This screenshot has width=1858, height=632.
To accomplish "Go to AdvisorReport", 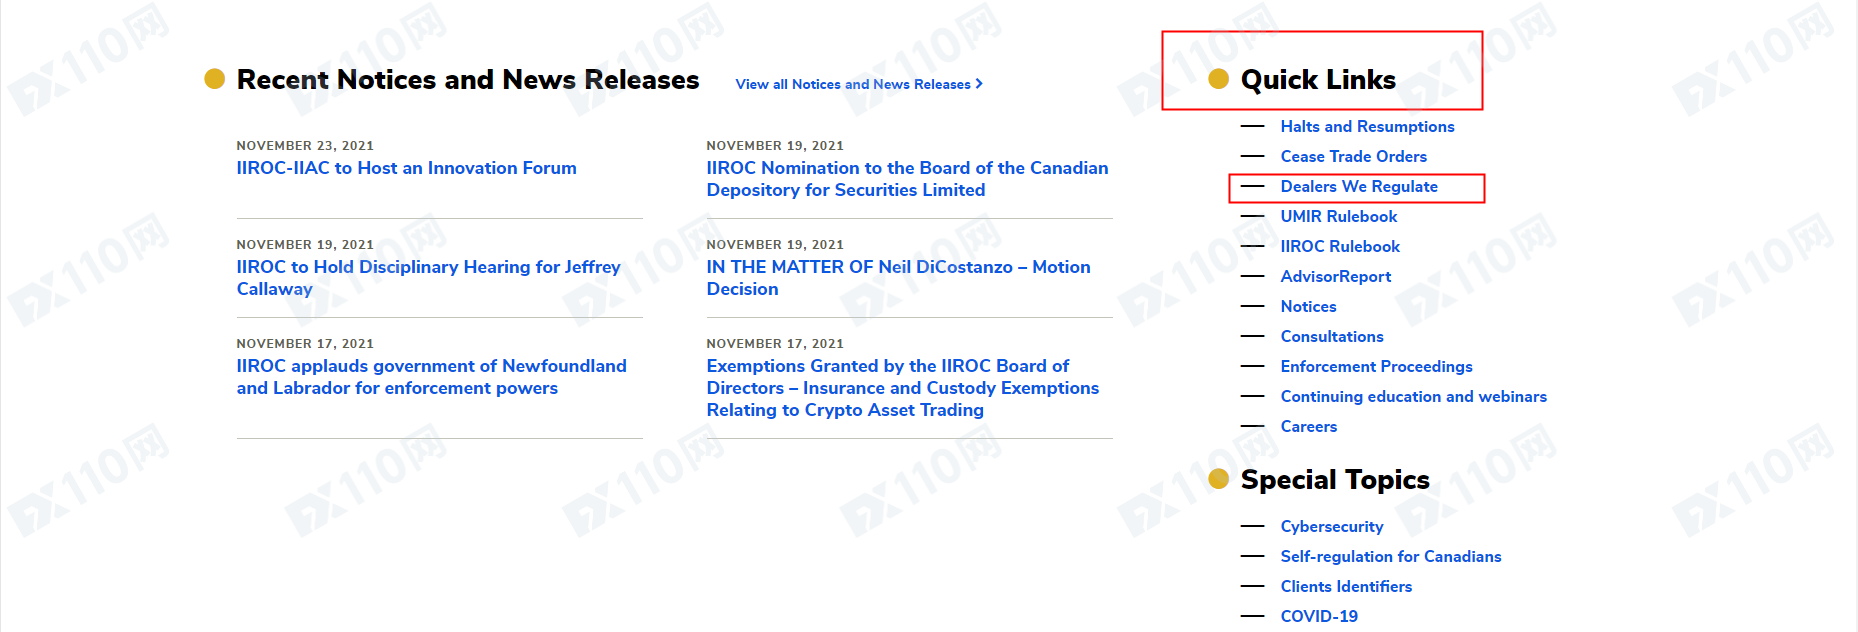I will click(1335, 276).
